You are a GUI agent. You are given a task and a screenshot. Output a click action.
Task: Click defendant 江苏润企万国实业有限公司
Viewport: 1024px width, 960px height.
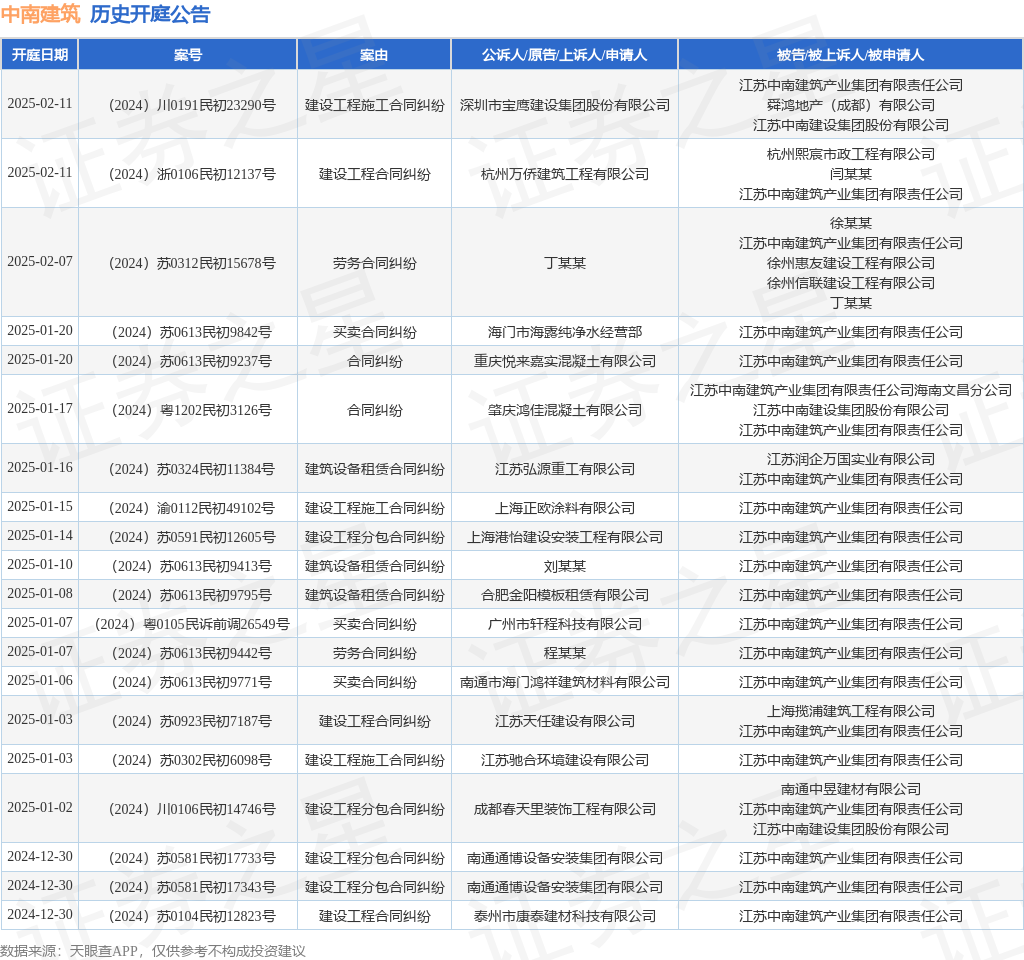(x=851, y=460)
